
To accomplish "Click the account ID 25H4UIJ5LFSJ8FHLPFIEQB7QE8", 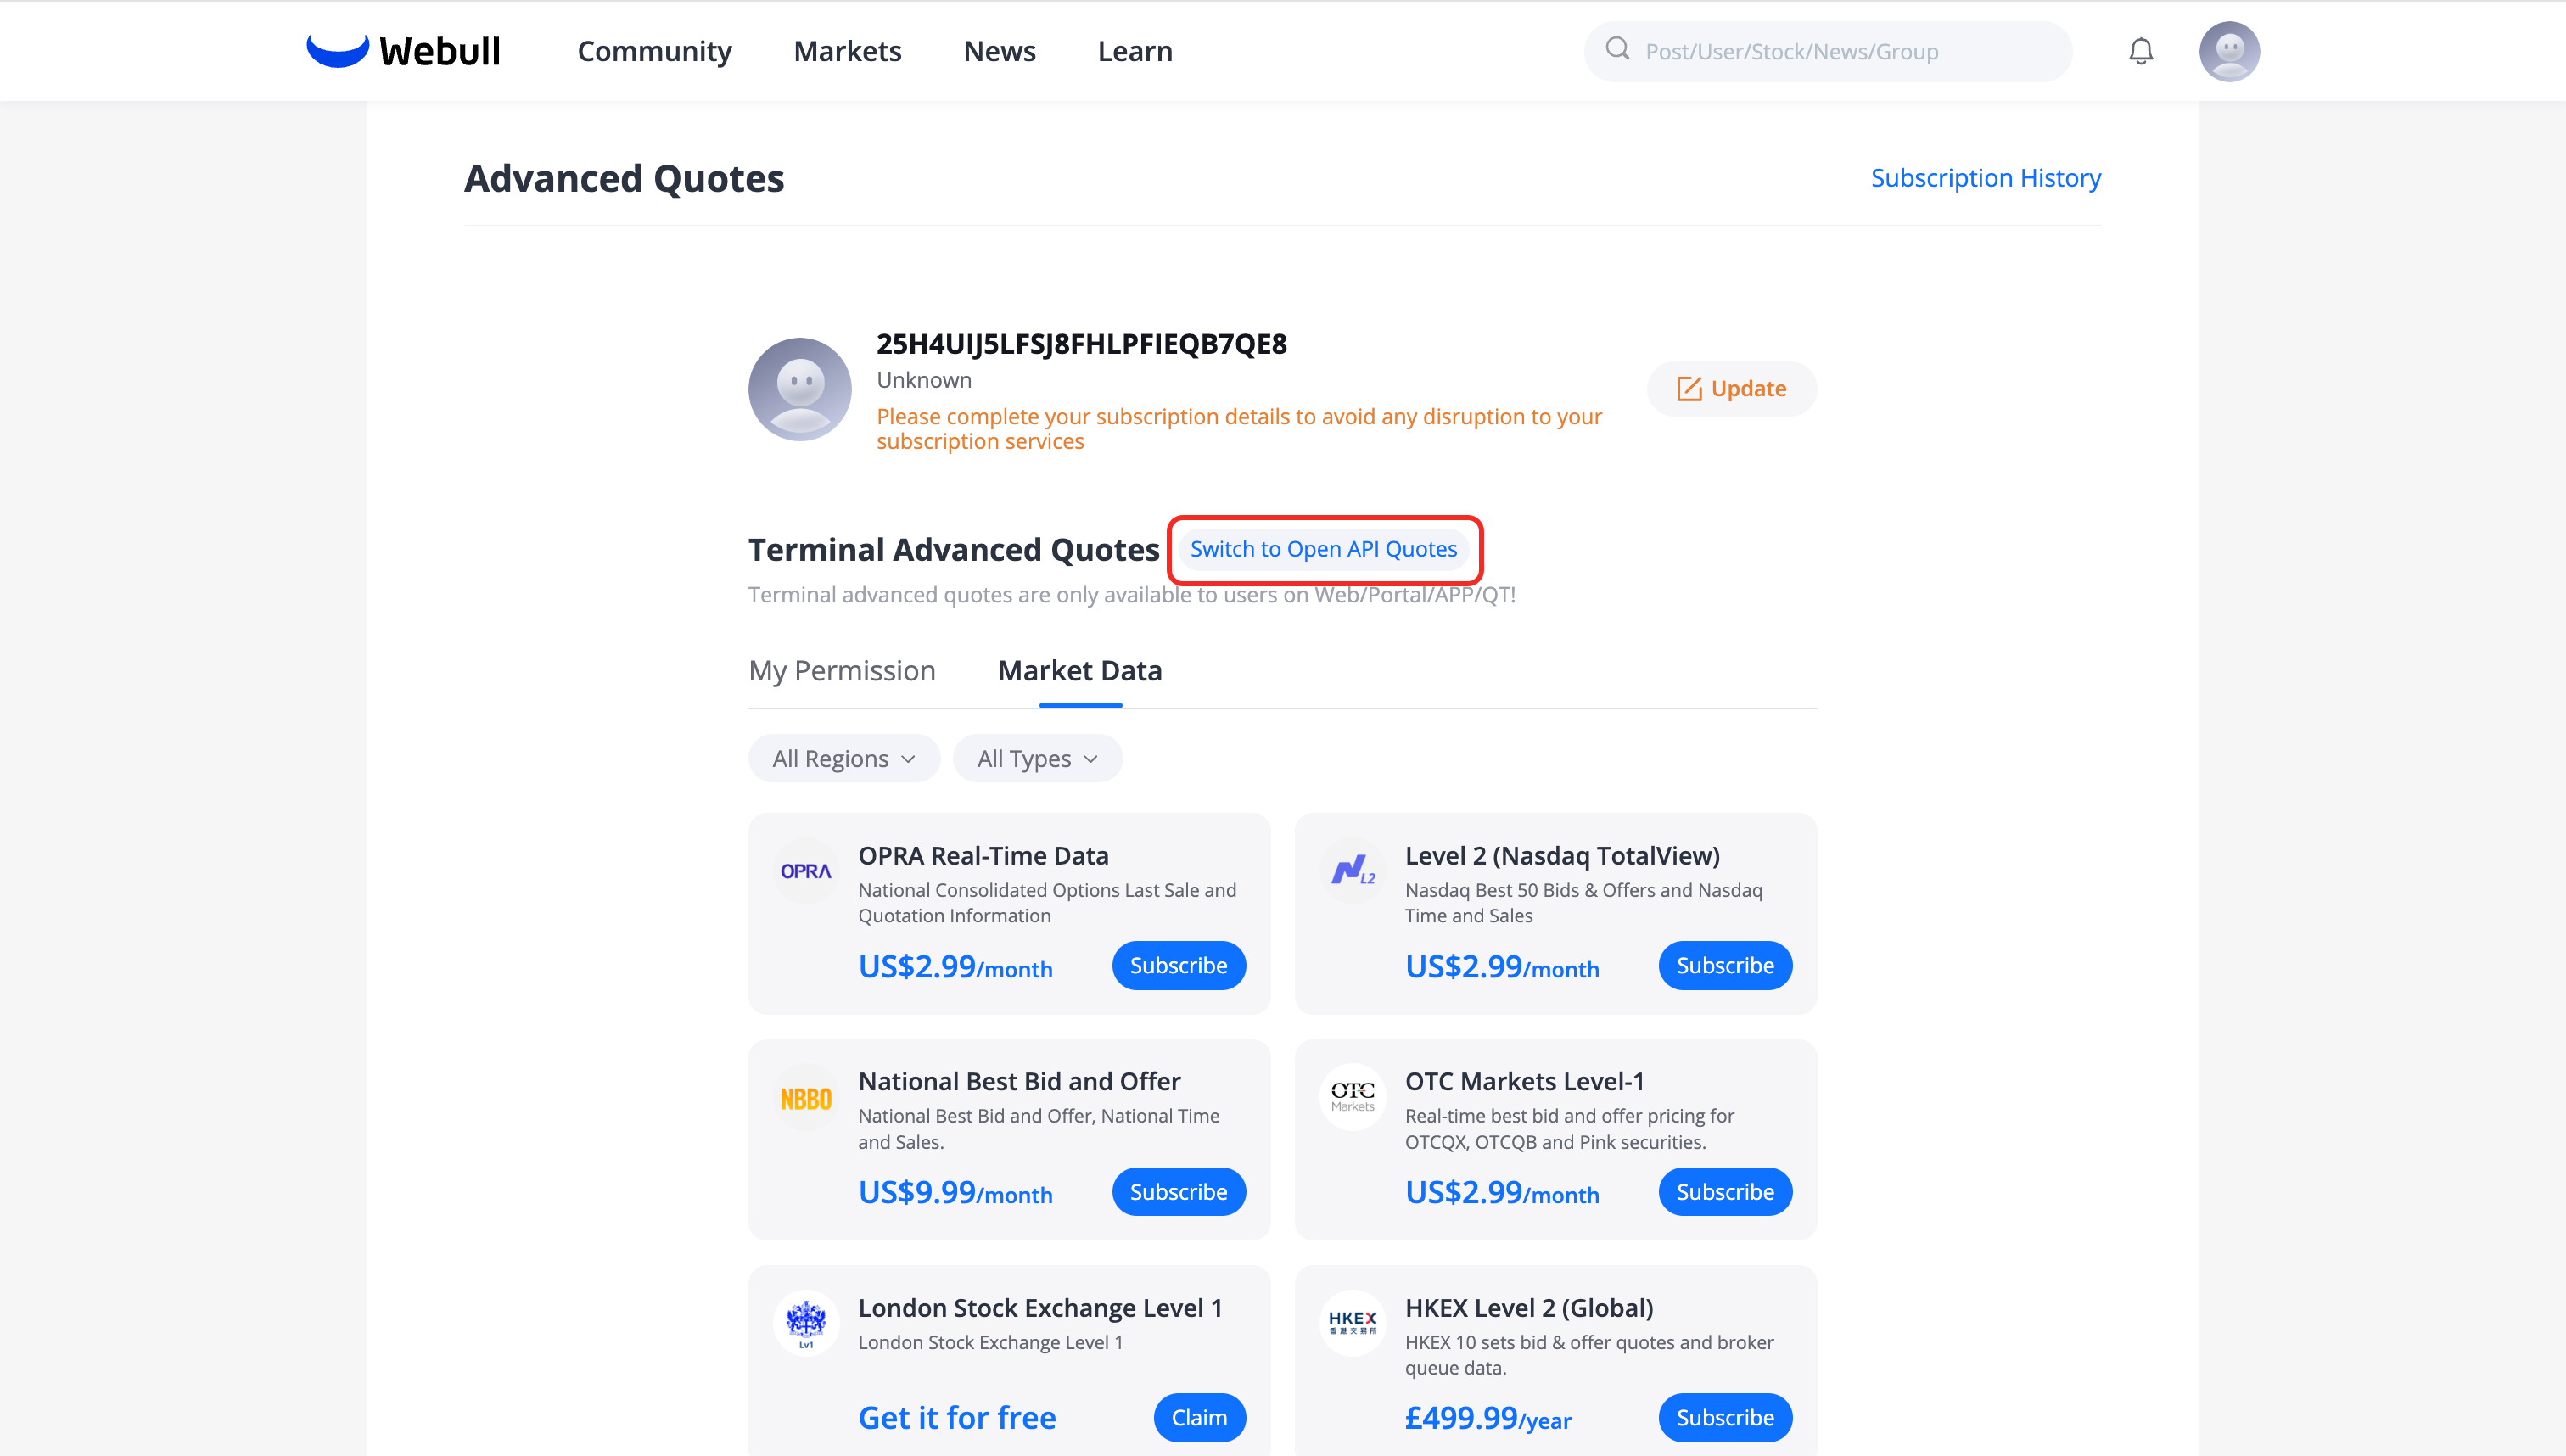I will coord(1082,344).
